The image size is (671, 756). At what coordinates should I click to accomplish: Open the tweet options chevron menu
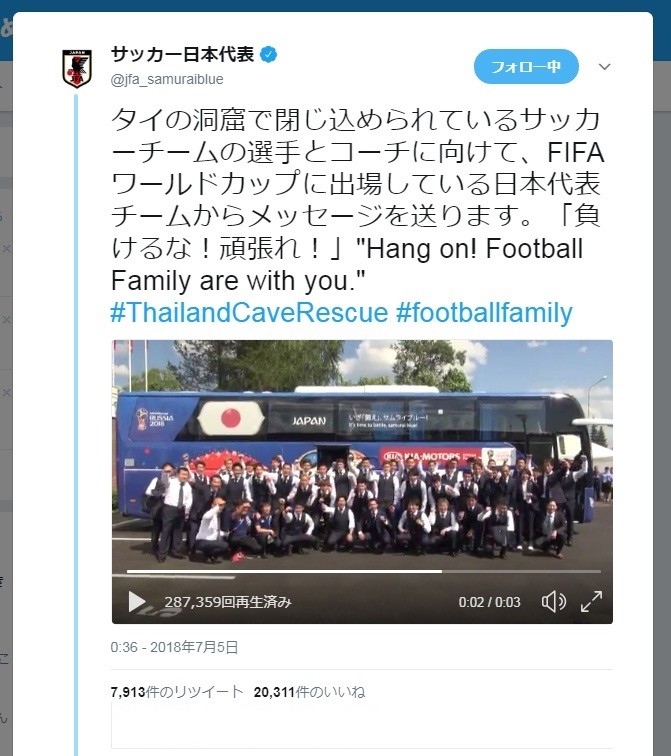click(604, 67)
